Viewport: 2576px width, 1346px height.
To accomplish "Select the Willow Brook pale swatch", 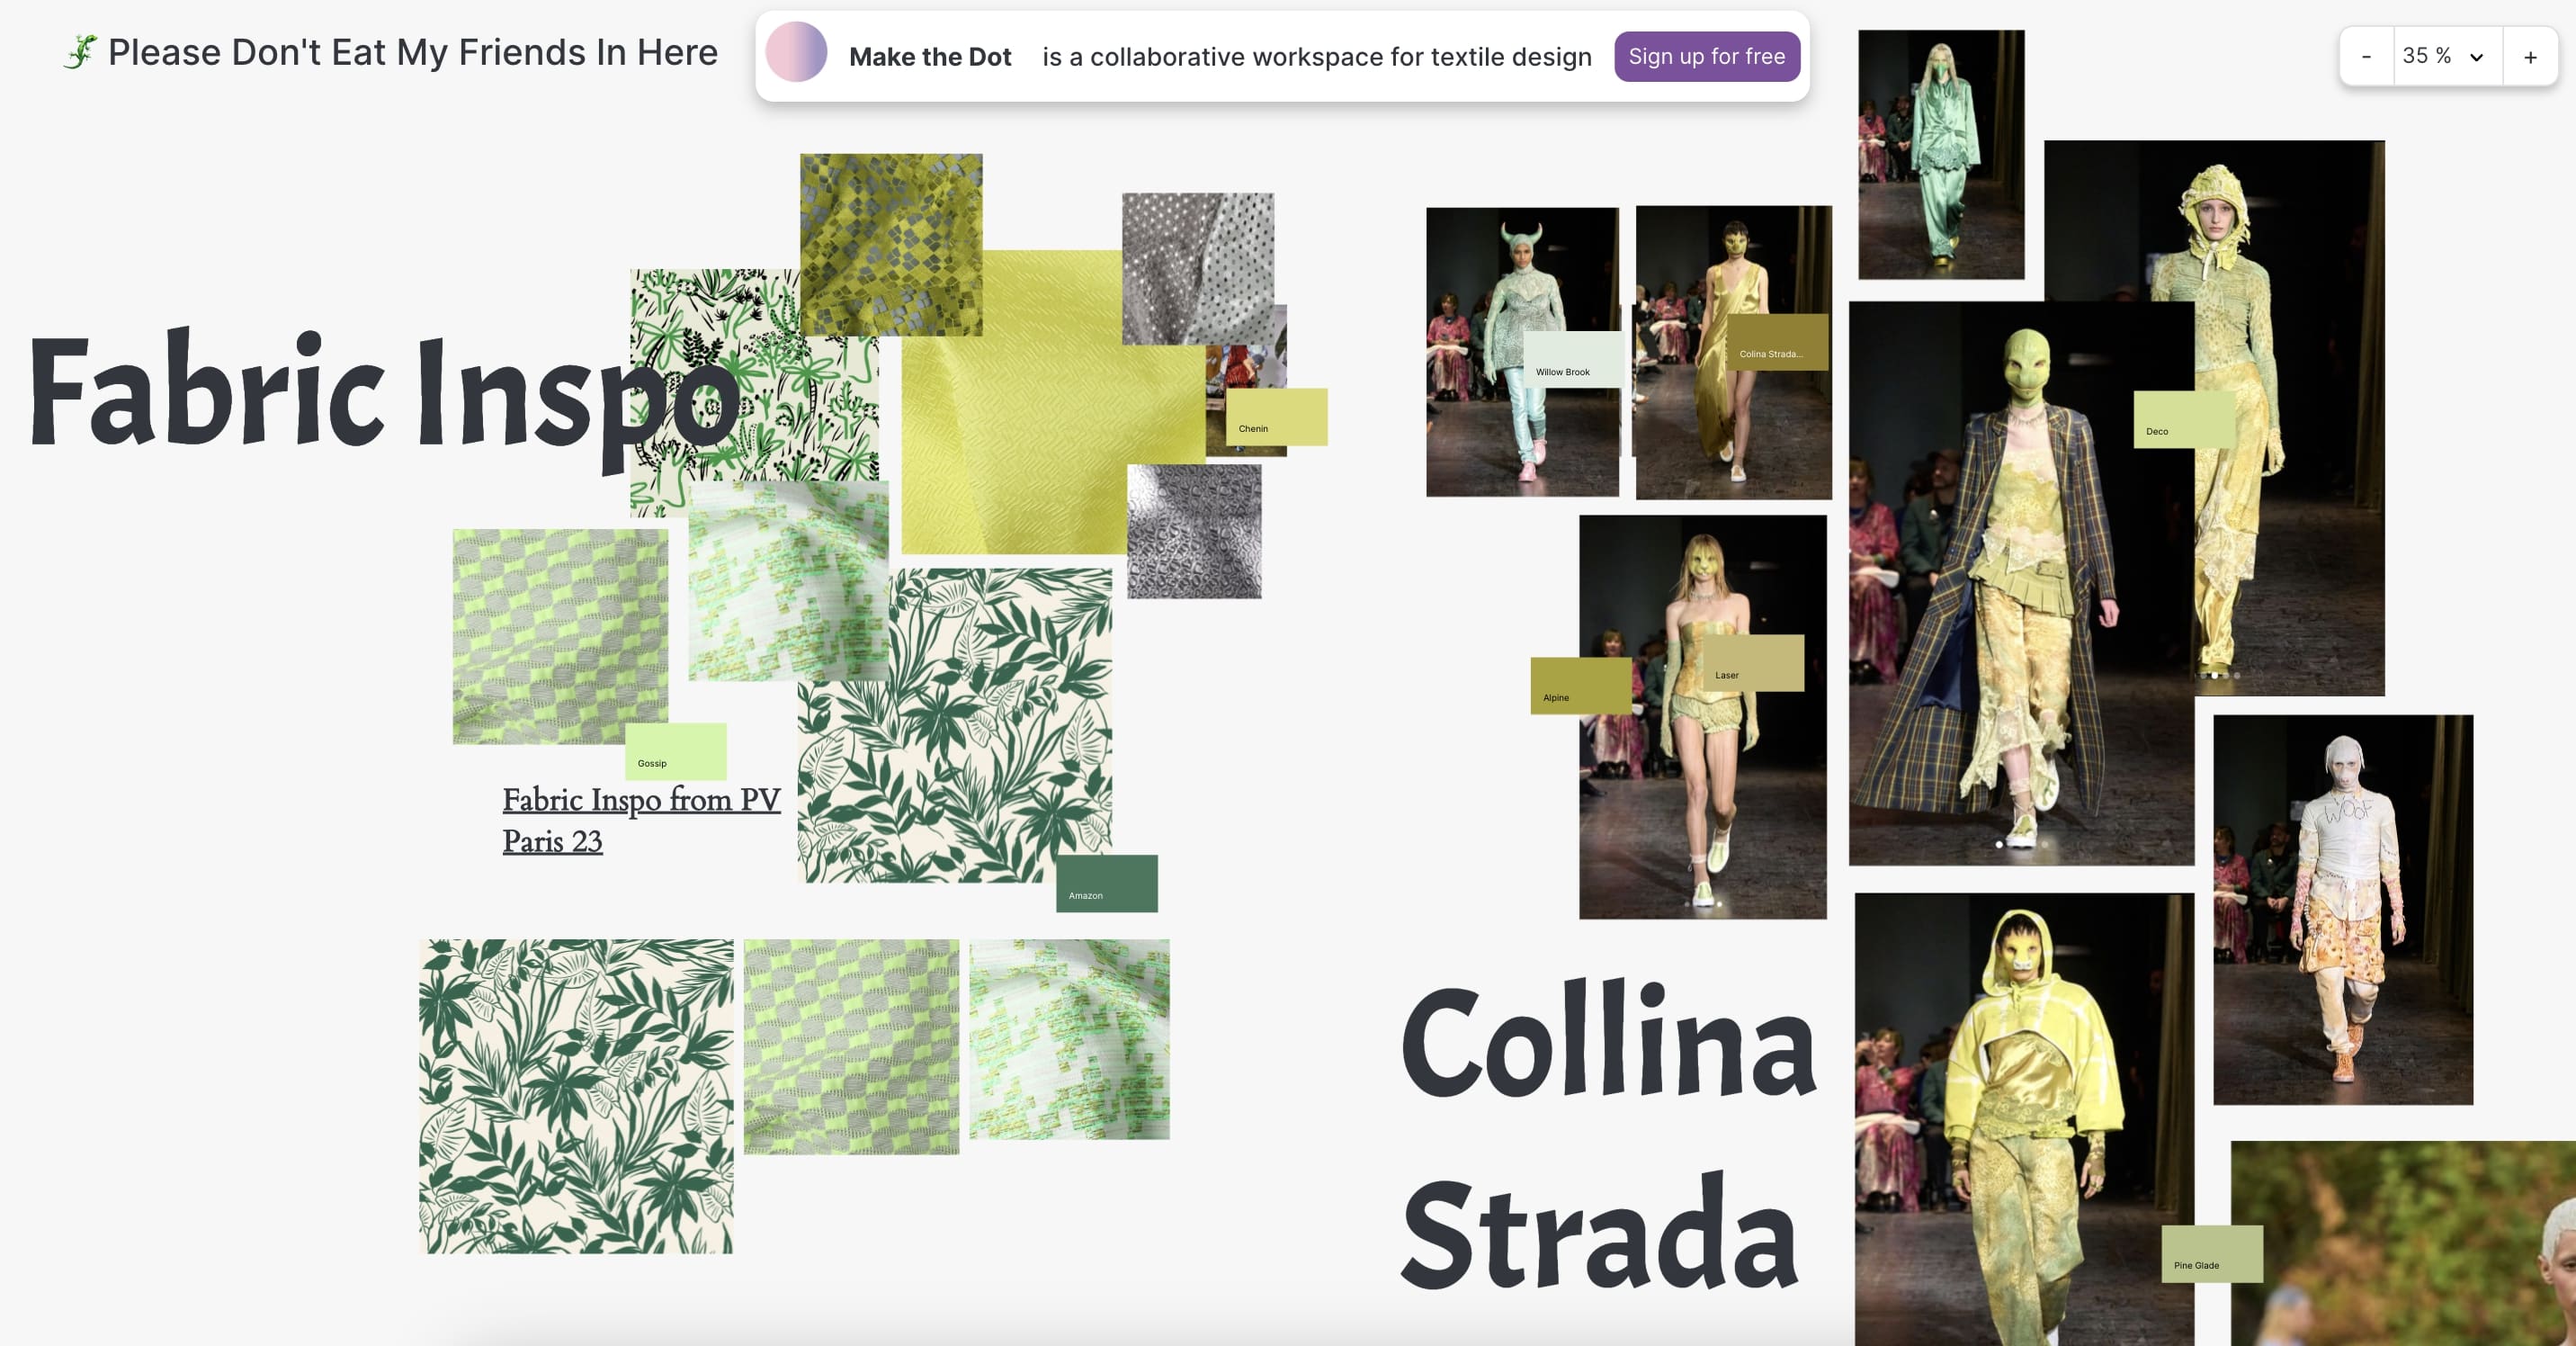I will pyautogui.click(x=1573, y=359).
